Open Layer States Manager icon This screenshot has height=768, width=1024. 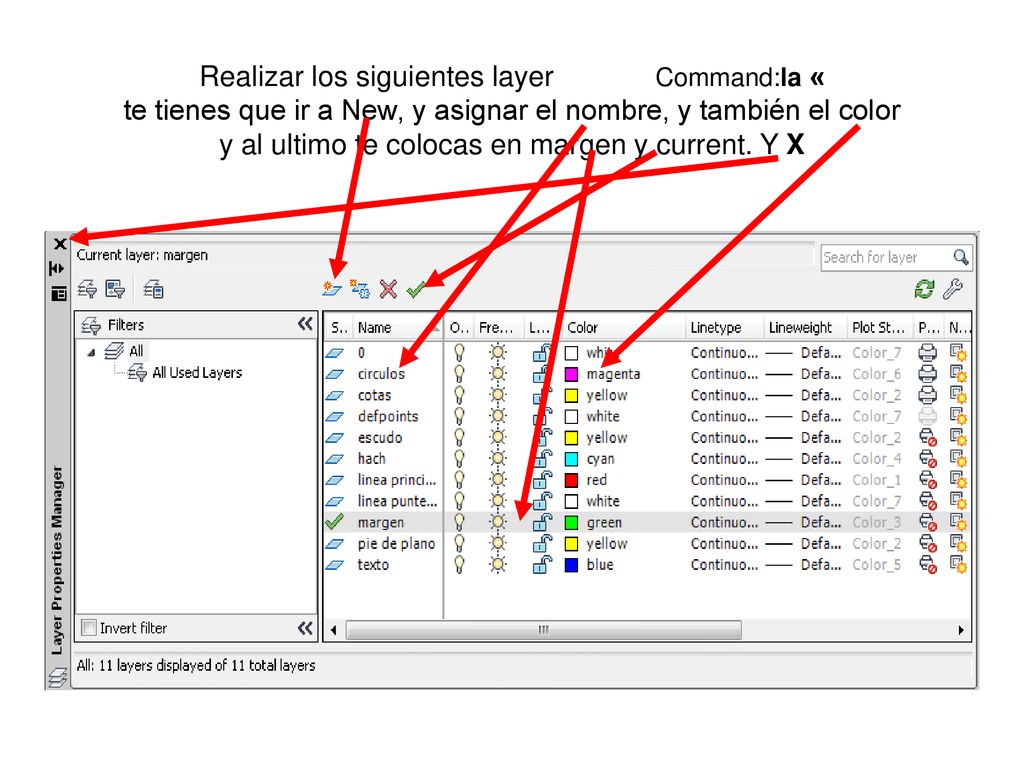(x=153, y=289)
